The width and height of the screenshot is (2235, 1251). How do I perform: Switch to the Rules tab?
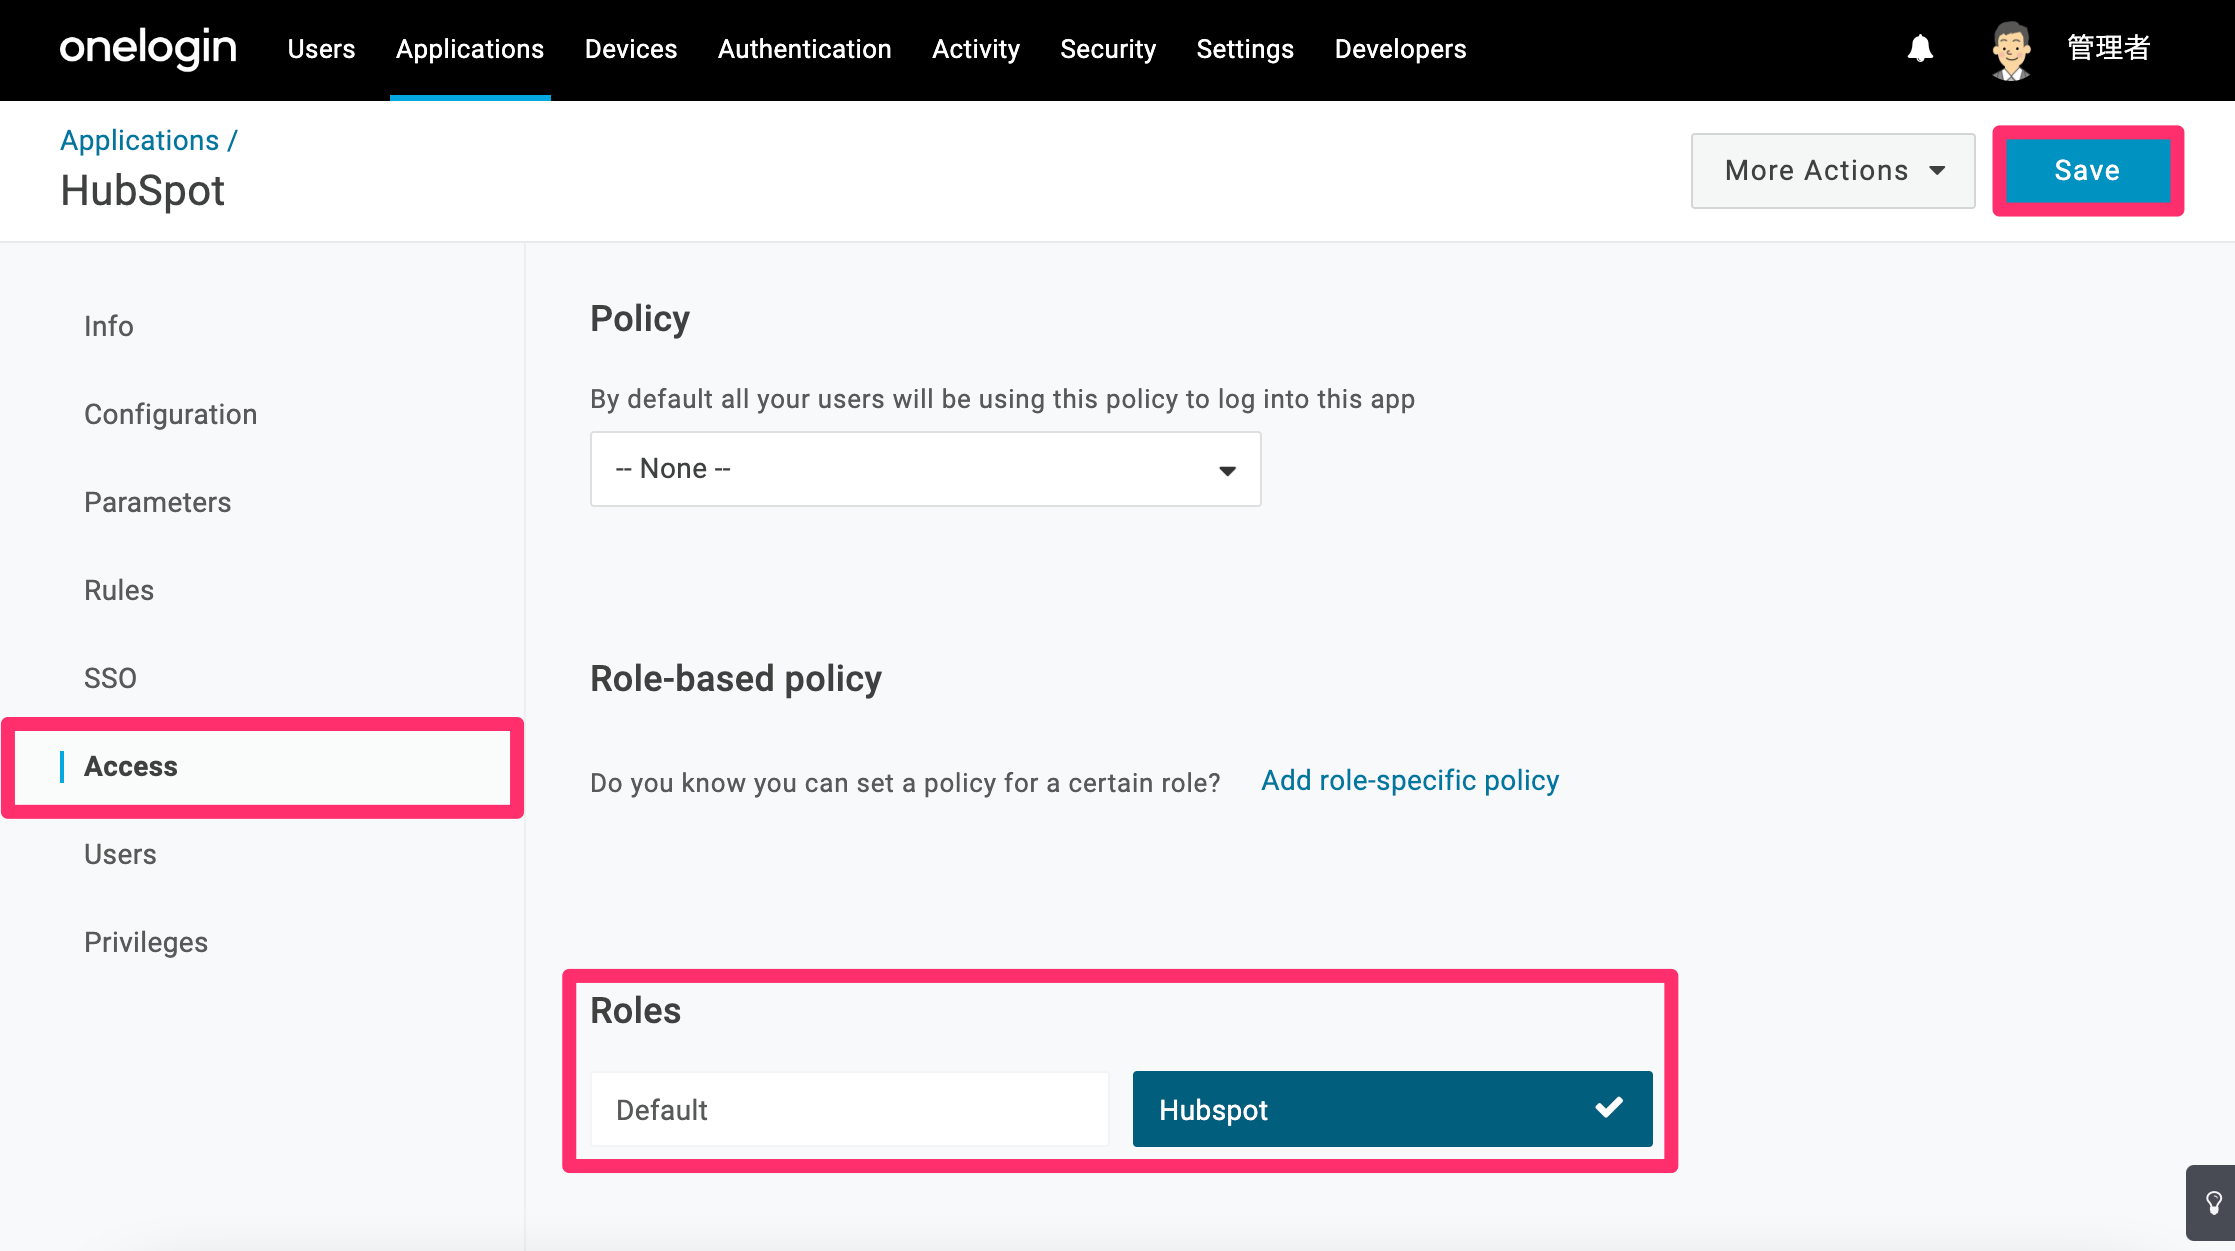click(119, 590)
